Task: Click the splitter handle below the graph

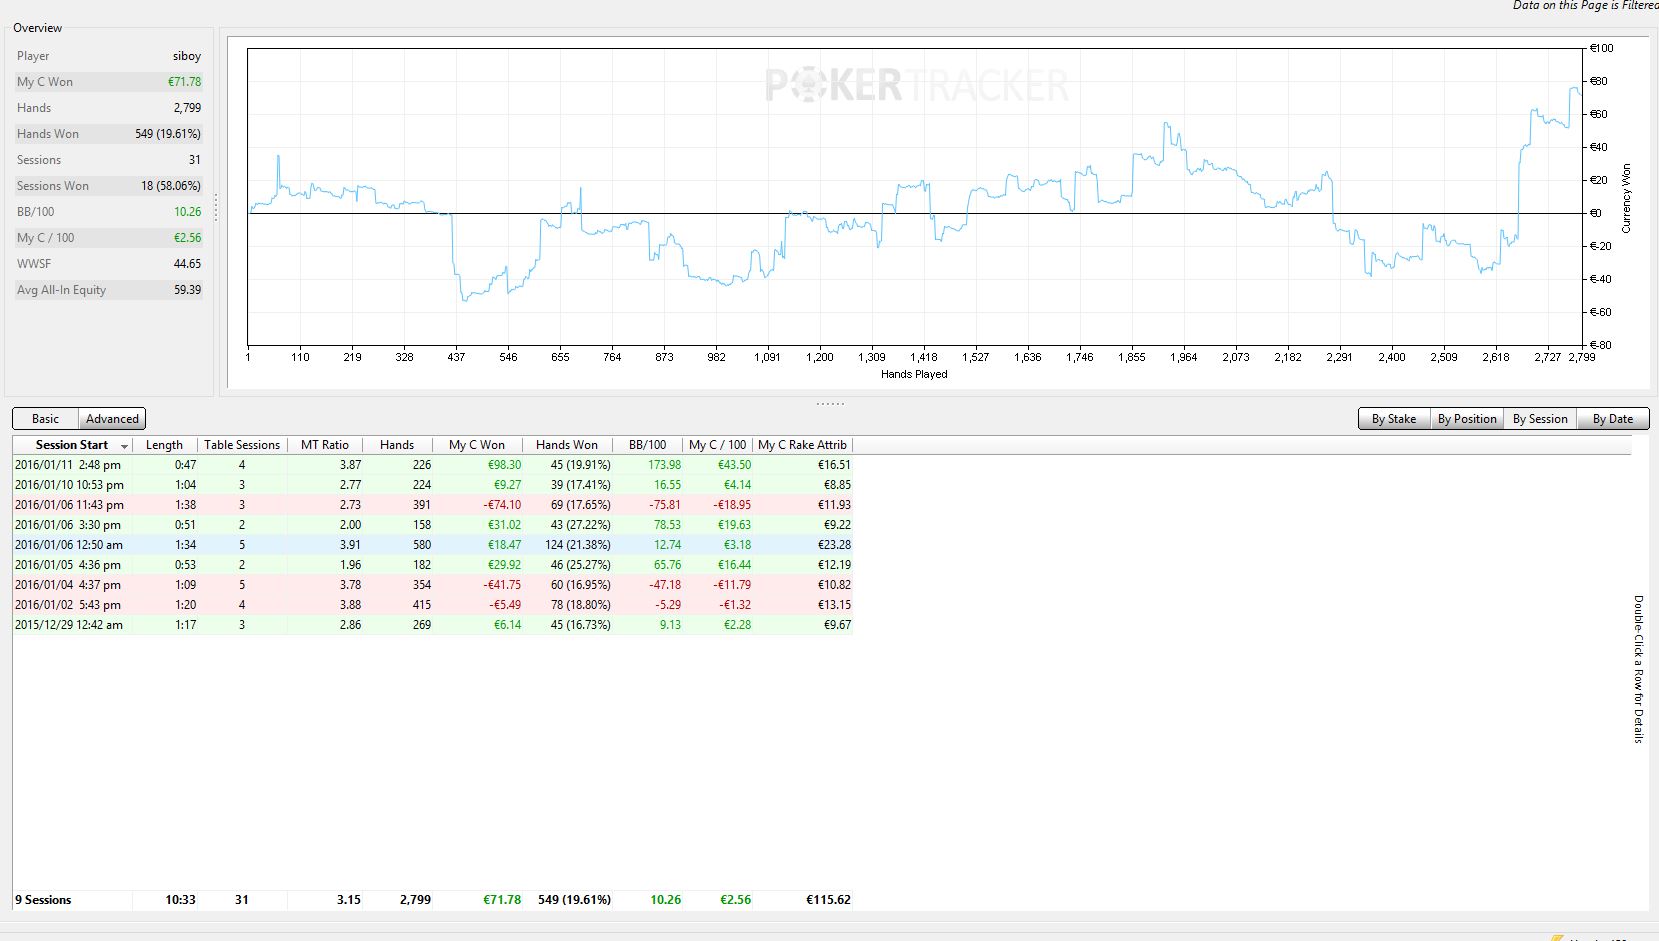Action: click(x=830, y=403)
